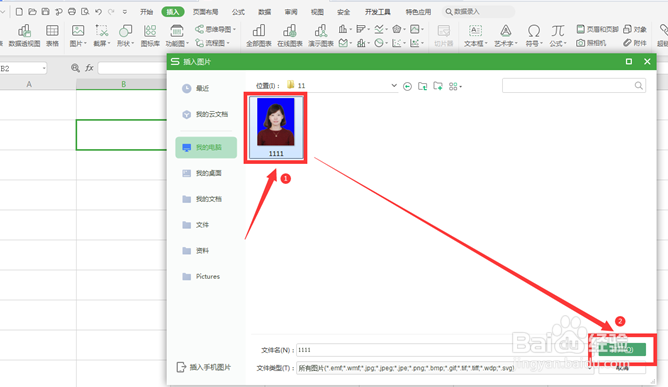Click 插入手机图片 insert phone picture
Image resolution: width=668 pixels, height=387 pixels.
(204, 367)
